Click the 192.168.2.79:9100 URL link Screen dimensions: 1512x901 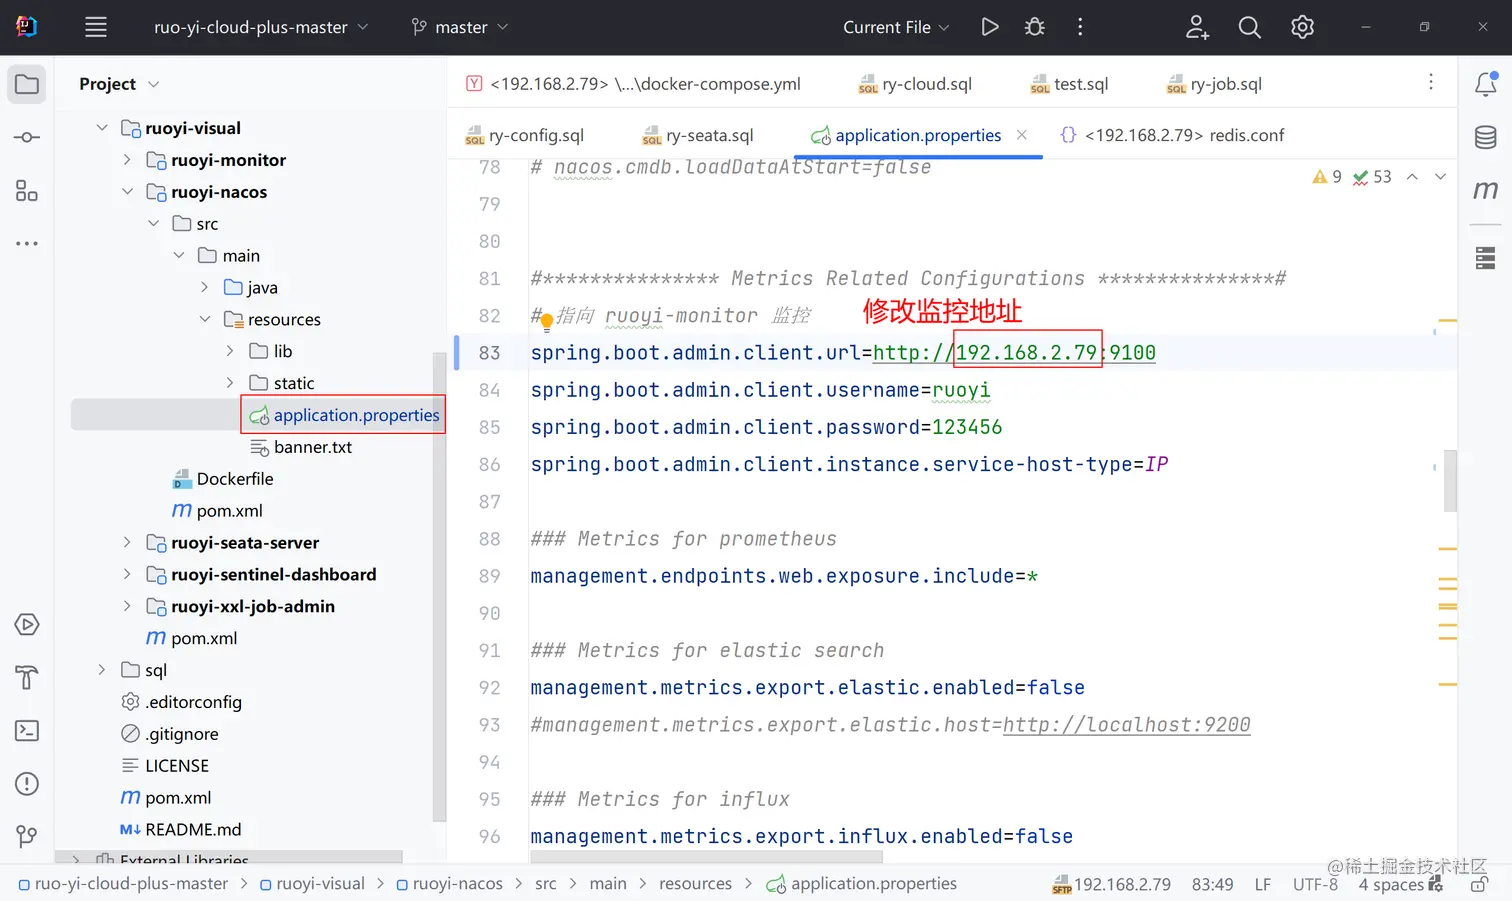1014,353
